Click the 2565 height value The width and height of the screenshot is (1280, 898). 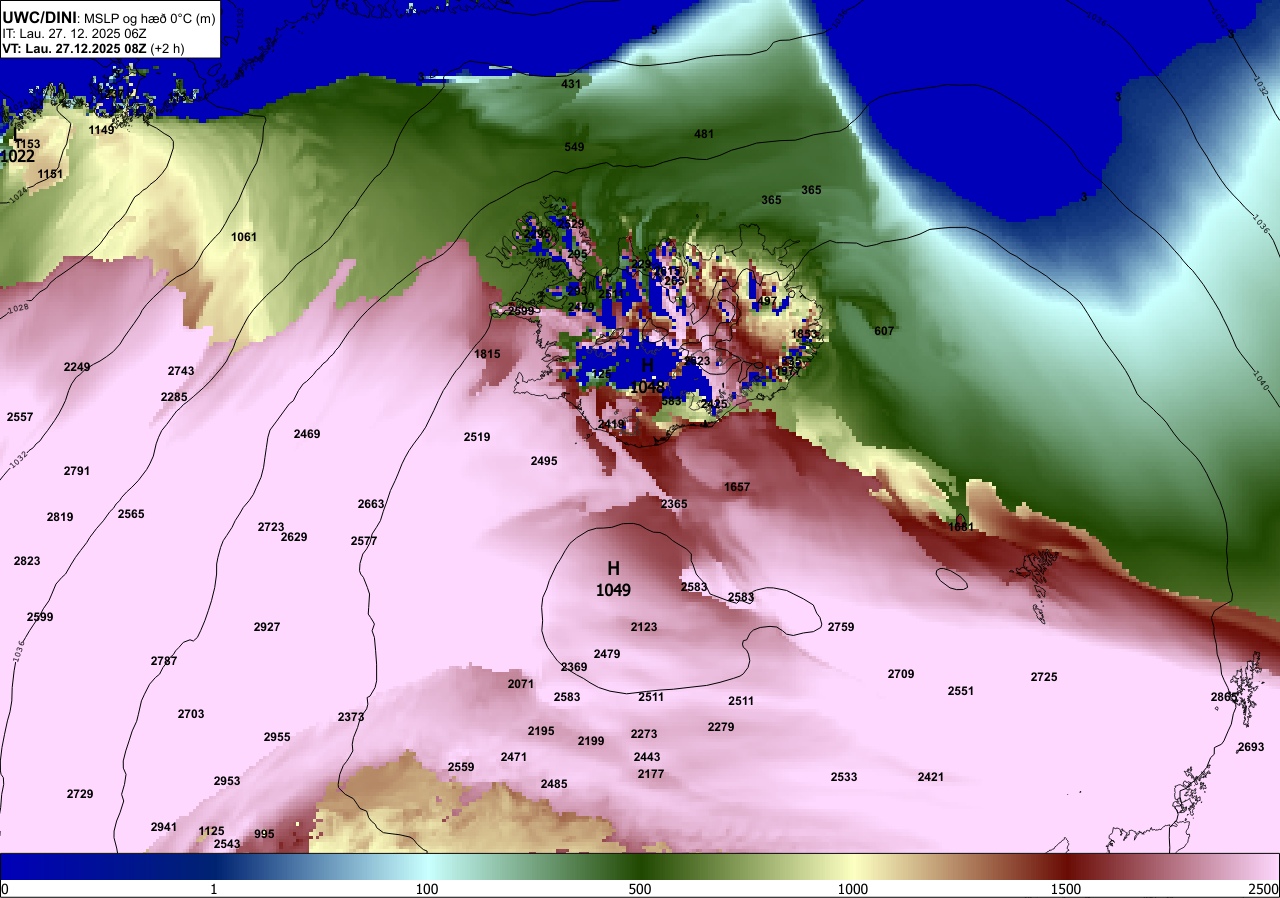131,514
